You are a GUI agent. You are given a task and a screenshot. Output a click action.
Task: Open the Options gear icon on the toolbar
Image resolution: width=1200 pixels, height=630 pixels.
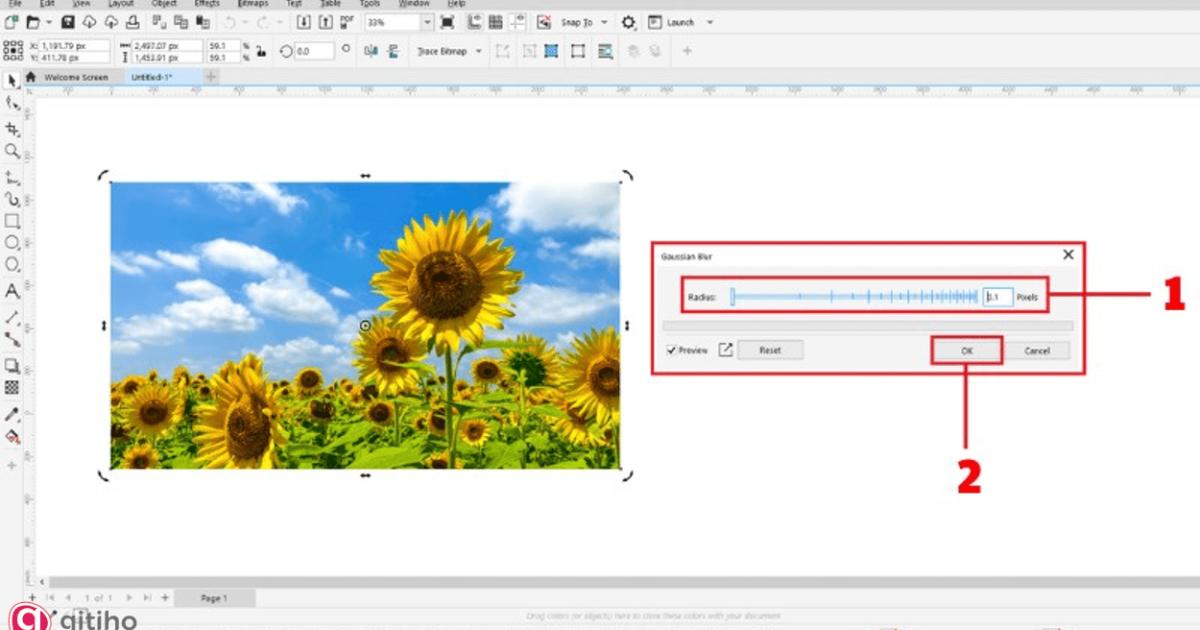[628, 21]
